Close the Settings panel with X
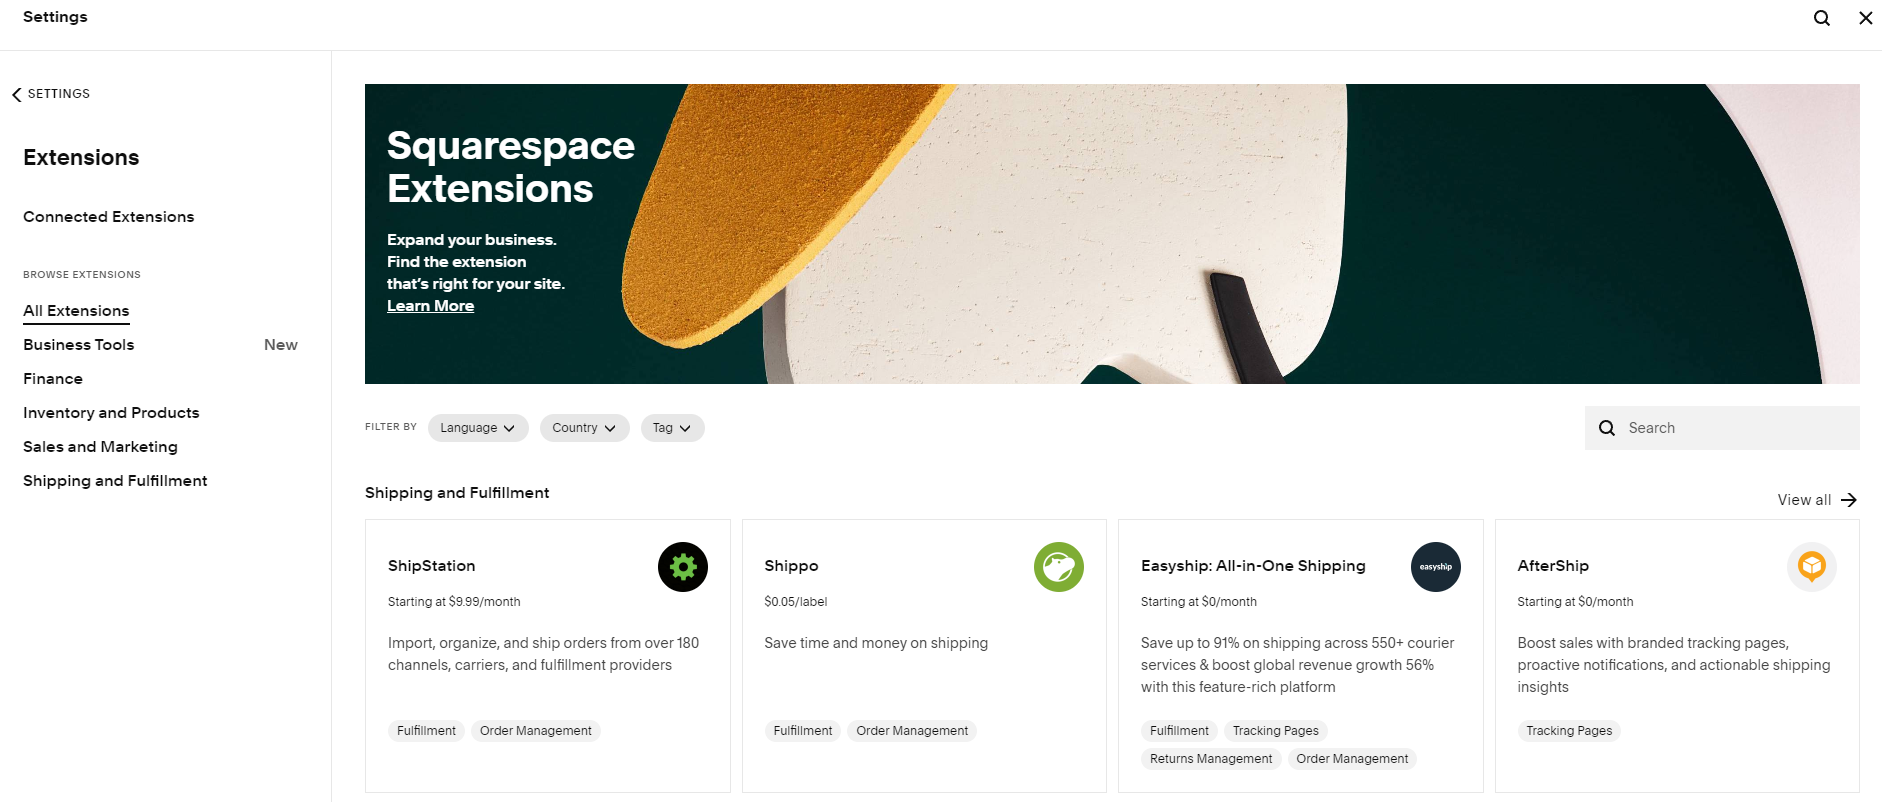 (1866, 18)
